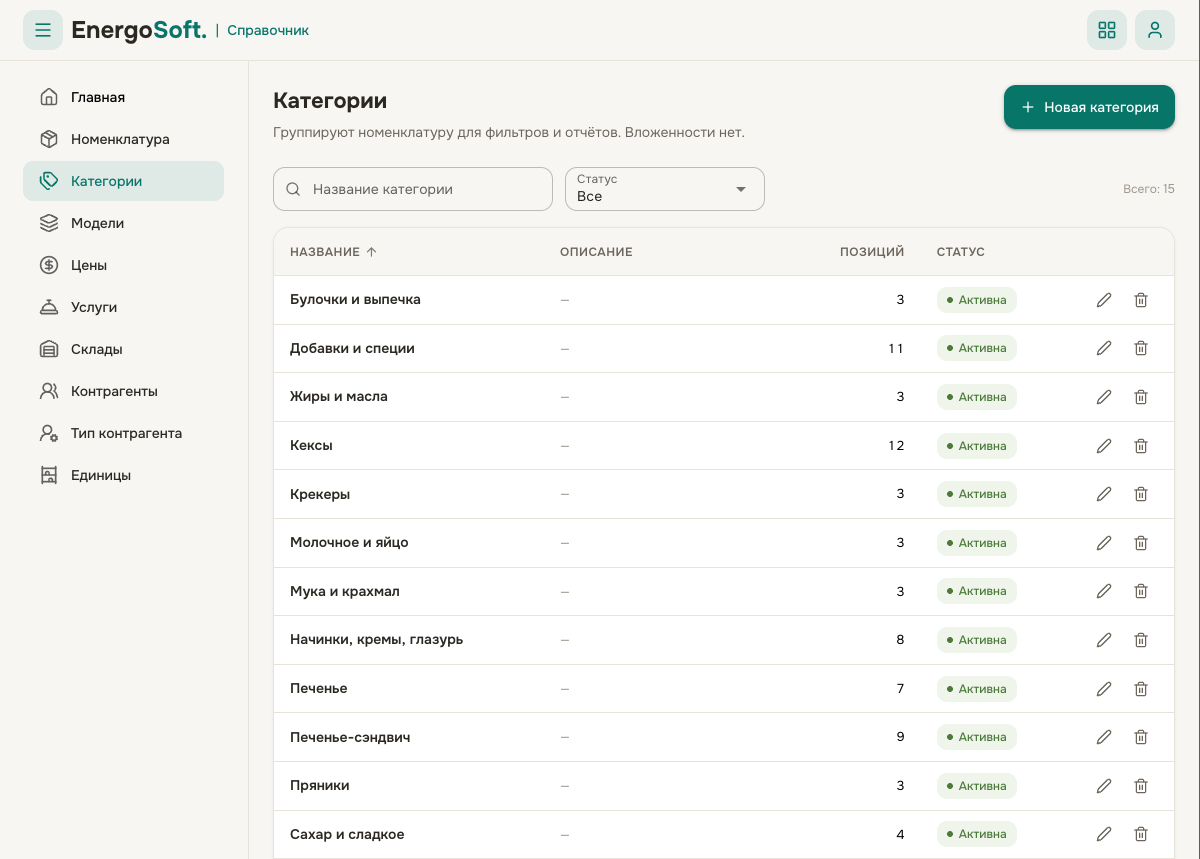Click Активна status for Крекеры
The width and height of the screenshot is (1200, 859).
point(977,494)
